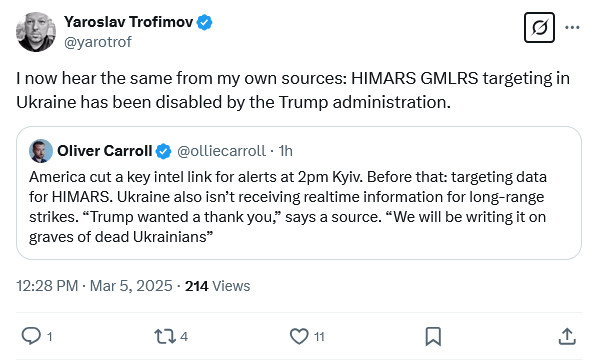Screen dimensions: 598x360
Task: Click the 1h timestamp on quoted post
Action: tap(285, 151)
